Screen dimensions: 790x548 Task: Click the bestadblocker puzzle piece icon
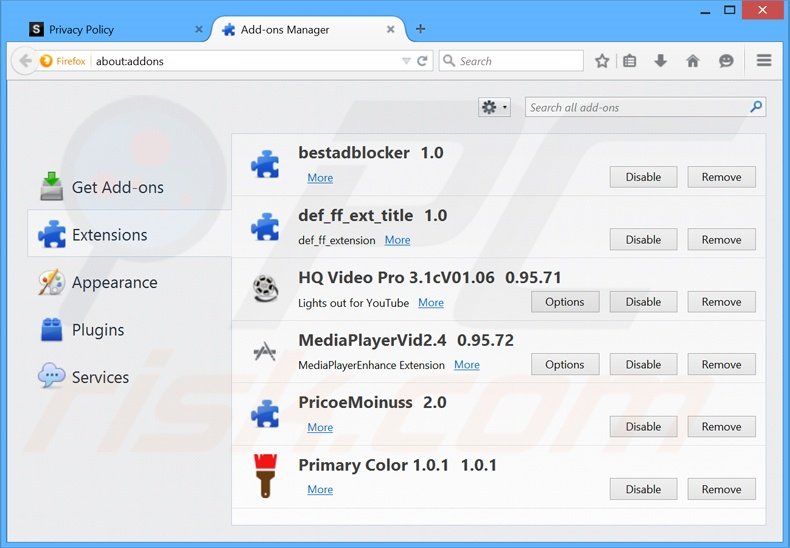[265, 164]
